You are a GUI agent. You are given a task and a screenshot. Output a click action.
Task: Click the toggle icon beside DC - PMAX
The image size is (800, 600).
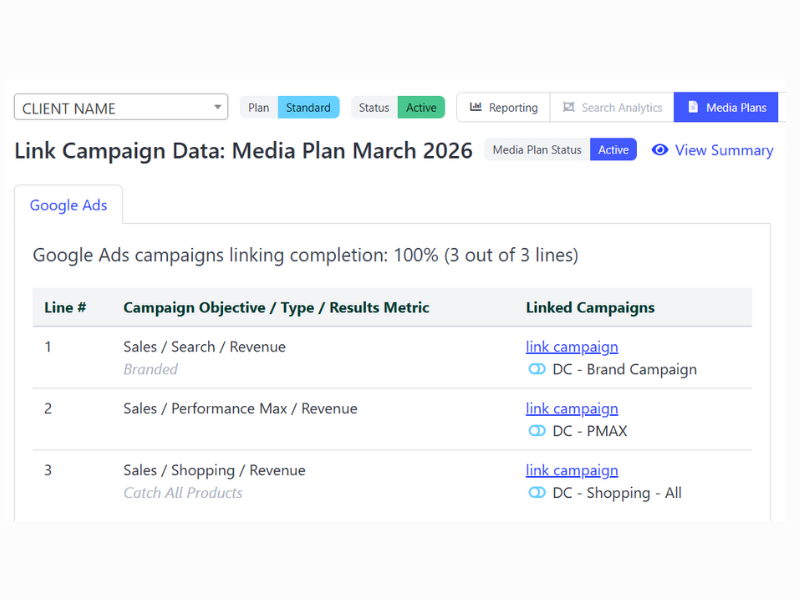537,431
